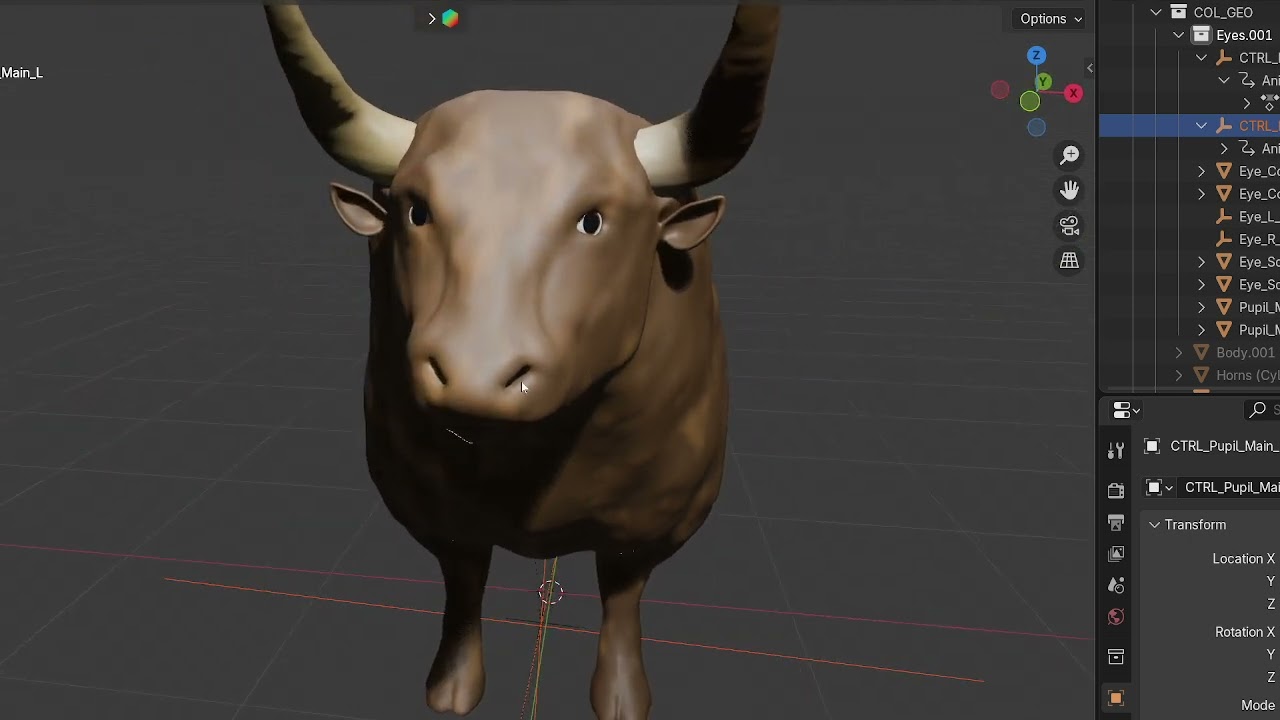The height and width of the screenshot is (720, 1280).
Task: Click the viewport zoom magnifier icon
Action: 1070,155
